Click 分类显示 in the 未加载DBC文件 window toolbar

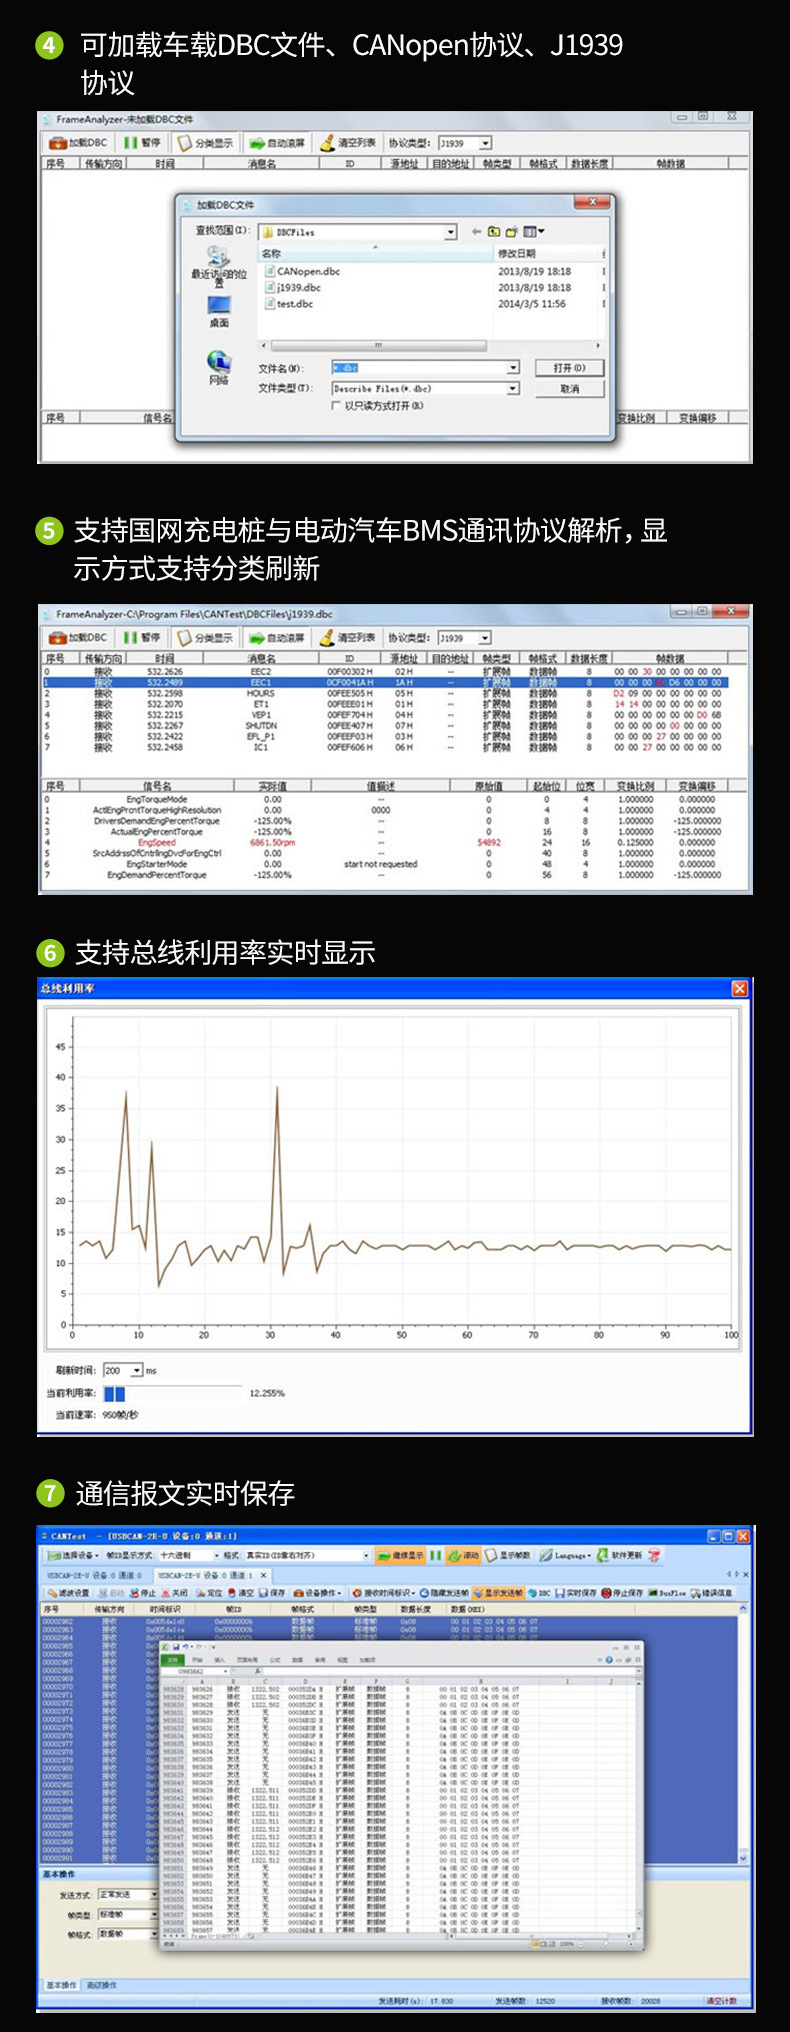click(x=205, y=143)
